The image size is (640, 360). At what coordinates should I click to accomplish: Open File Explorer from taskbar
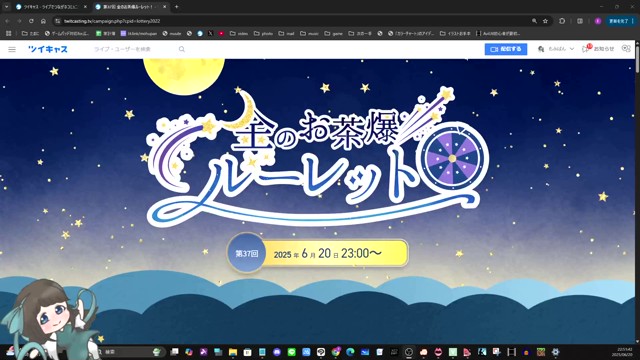233,352
